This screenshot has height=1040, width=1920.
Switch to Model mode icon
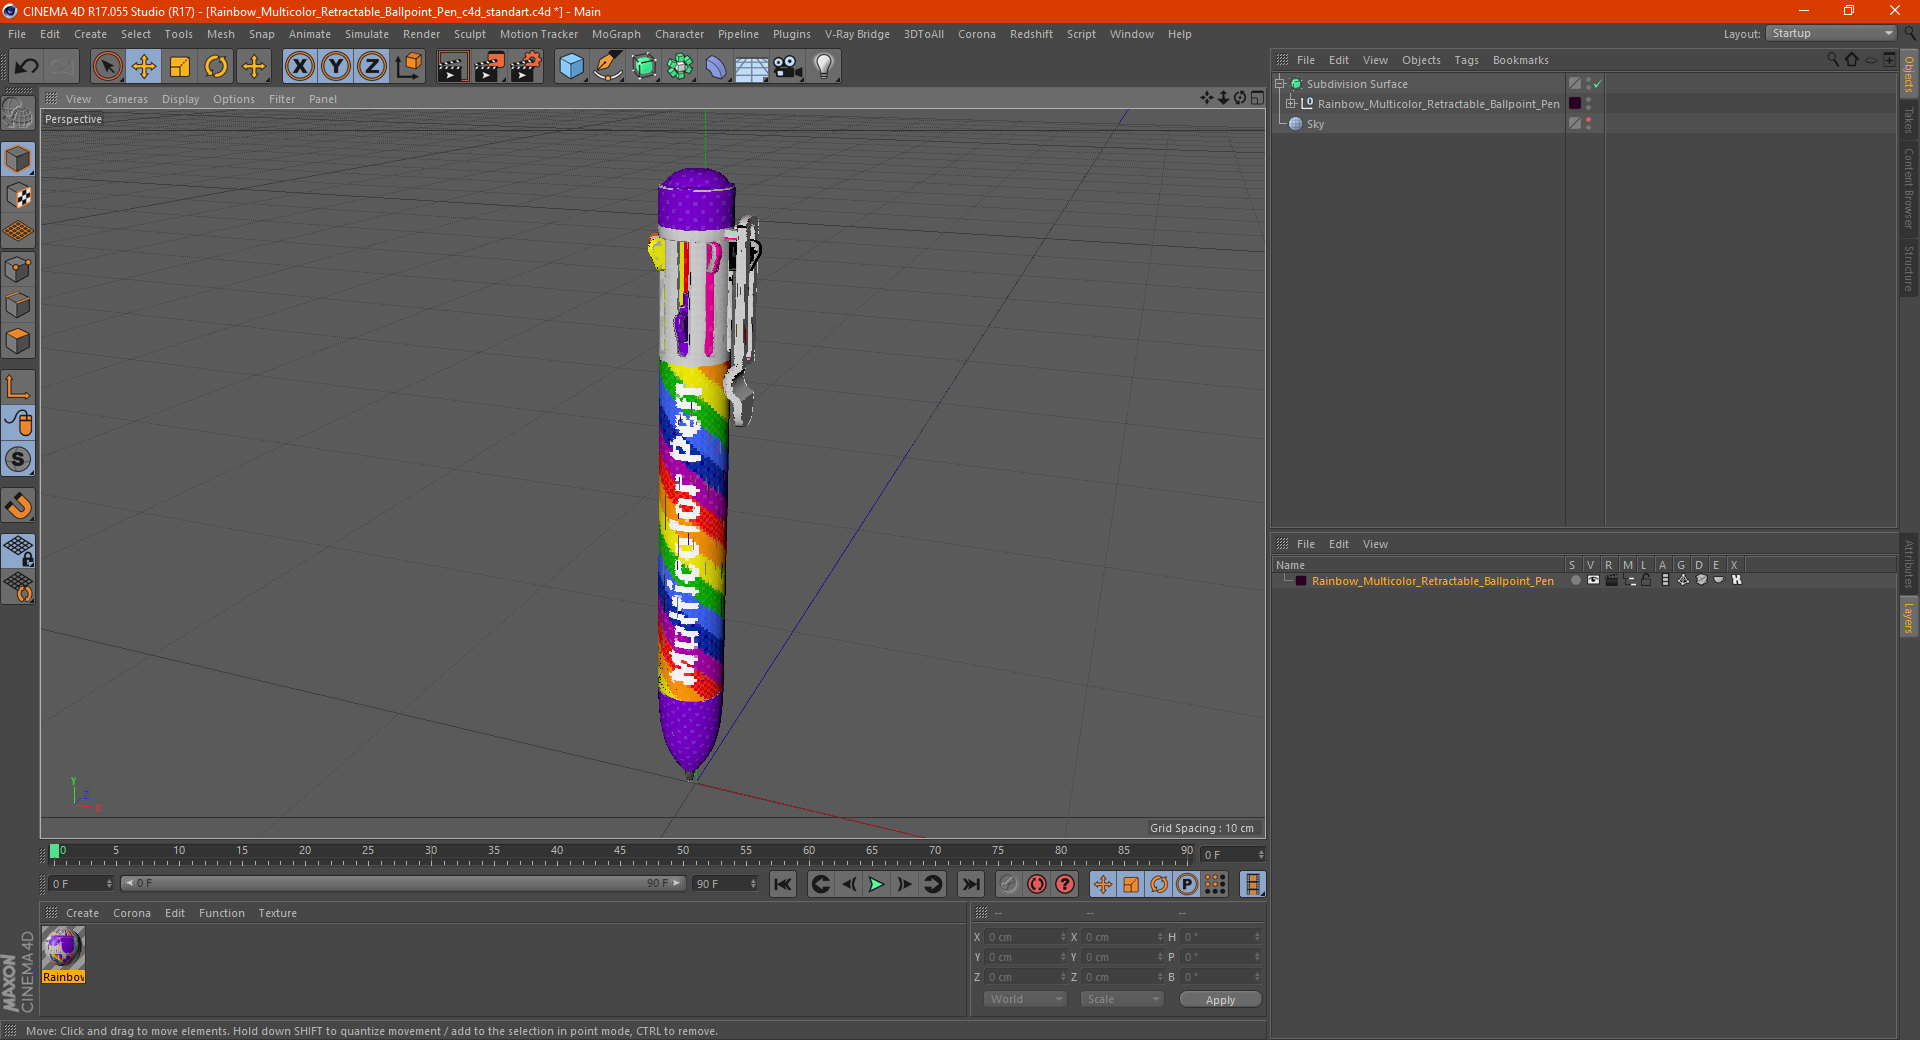18,159
